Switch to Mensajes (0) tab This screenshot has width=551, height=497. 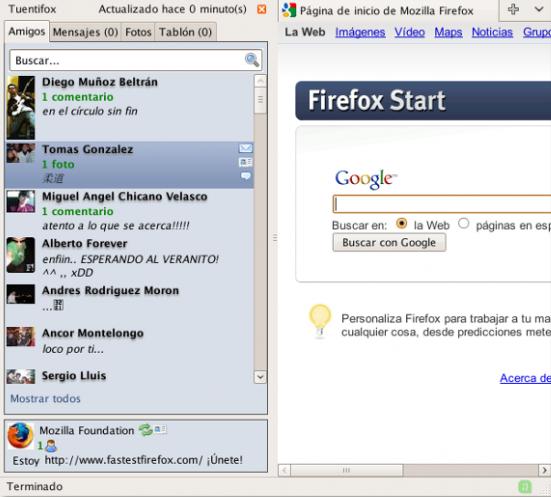85,32
